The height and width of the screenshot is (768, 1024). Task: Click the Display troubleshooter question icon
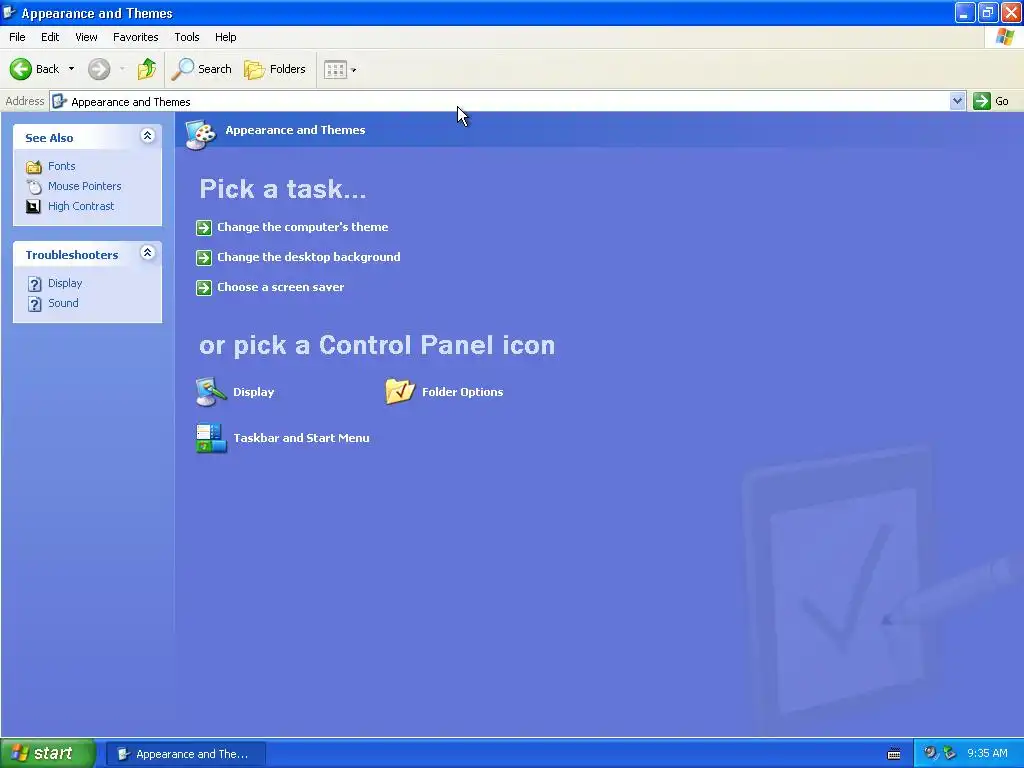pos(35,283)
